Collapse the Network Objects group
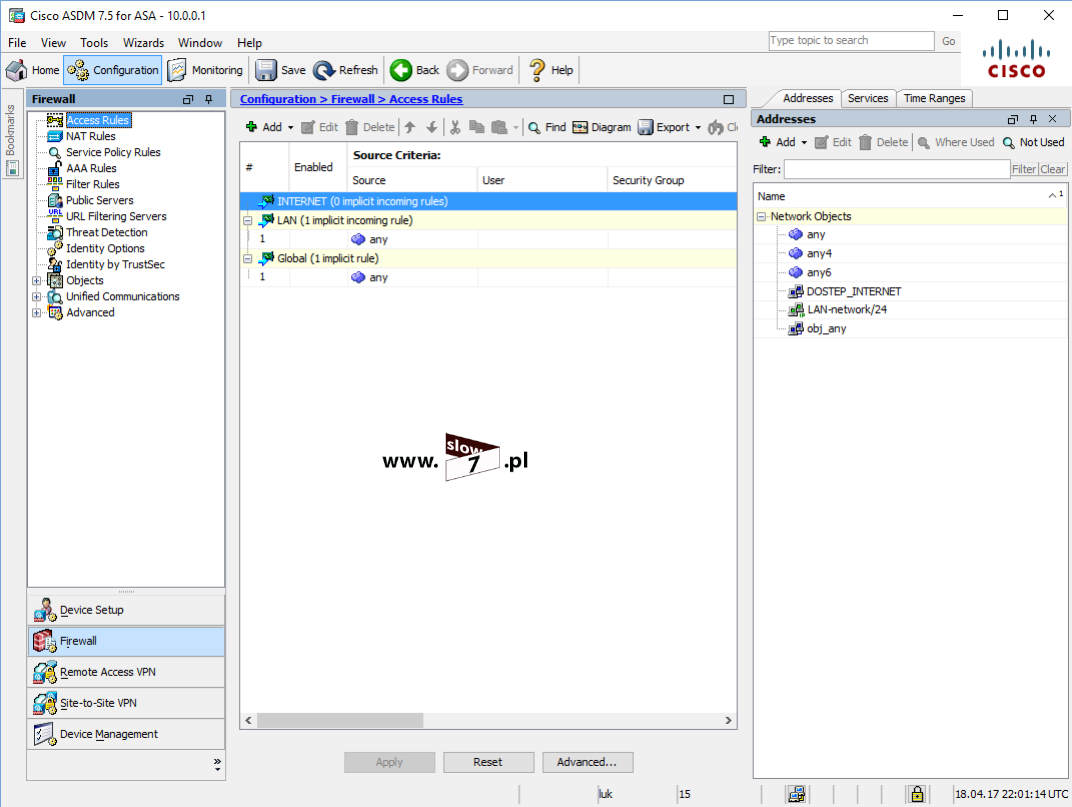1072x807 pixels. pos(761,216)
